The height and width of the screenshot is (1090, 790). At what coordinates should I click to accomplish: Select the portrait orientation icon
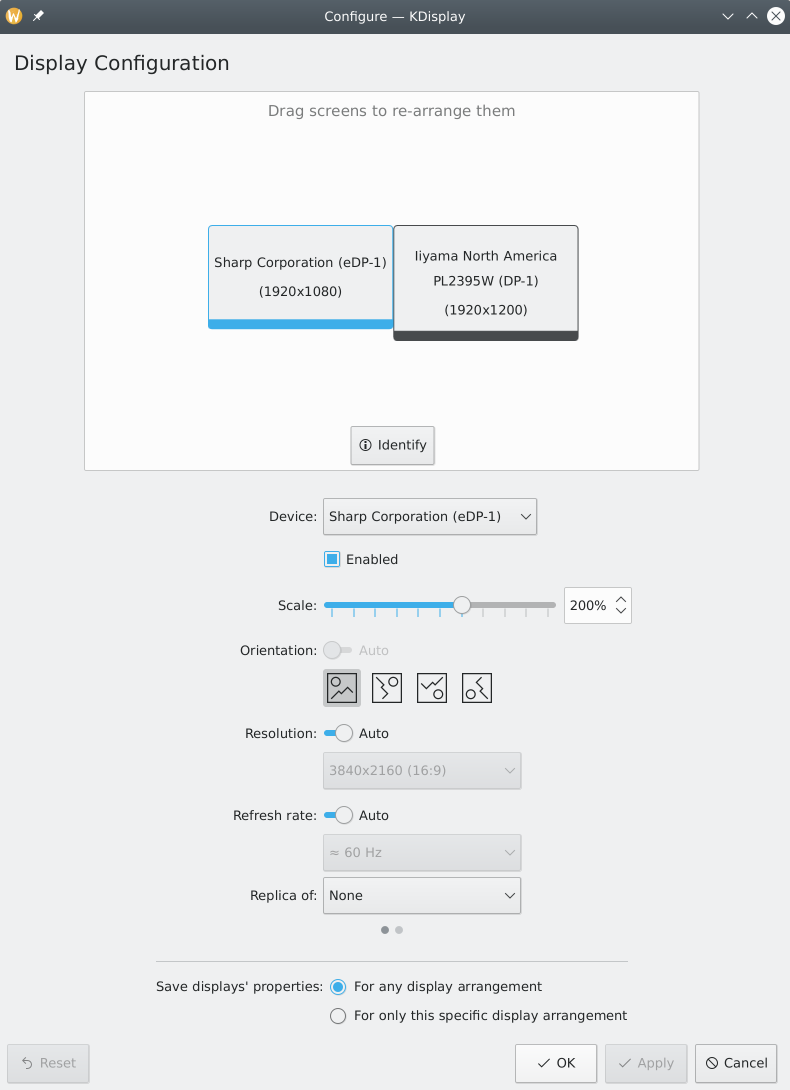point(386,687)
